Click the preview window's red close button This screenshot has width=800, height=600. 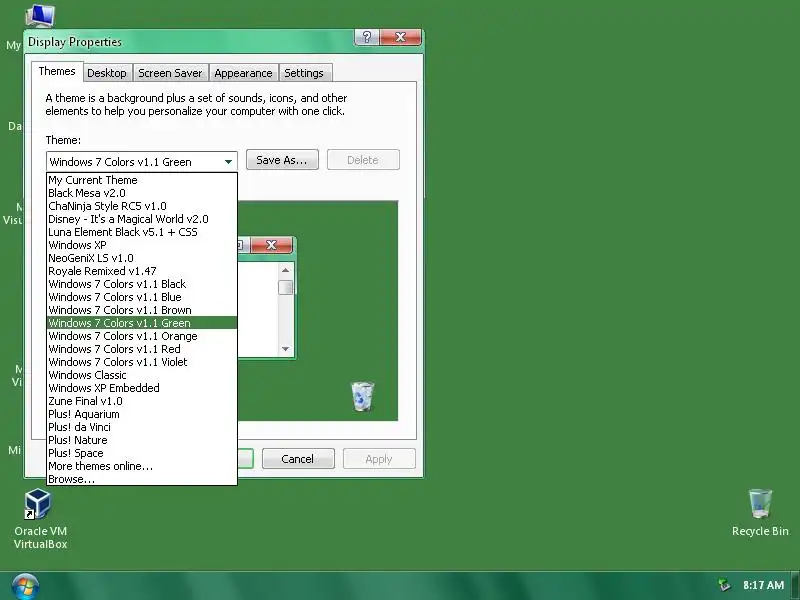click(x=271, y=245)
